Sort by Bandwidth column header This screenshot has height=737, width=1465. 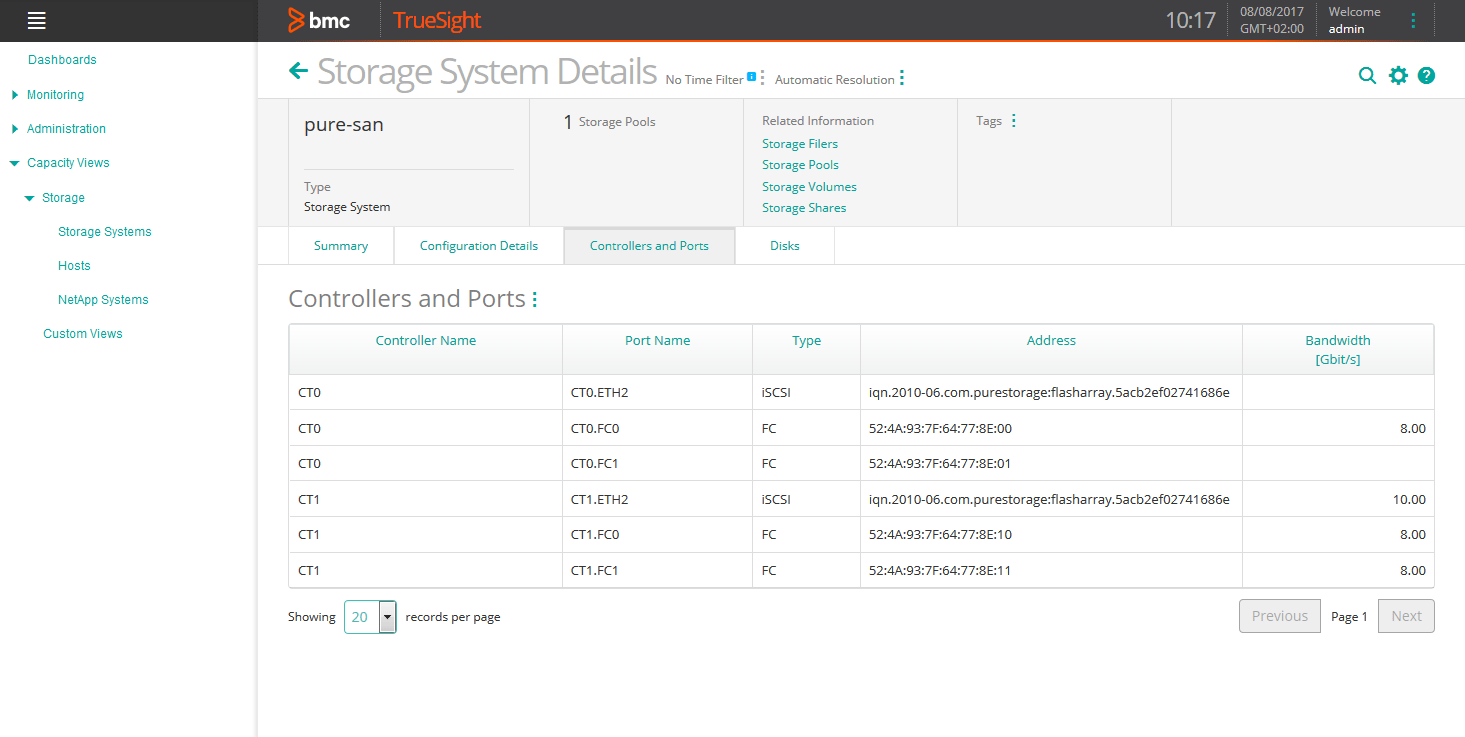point(1338,349)
